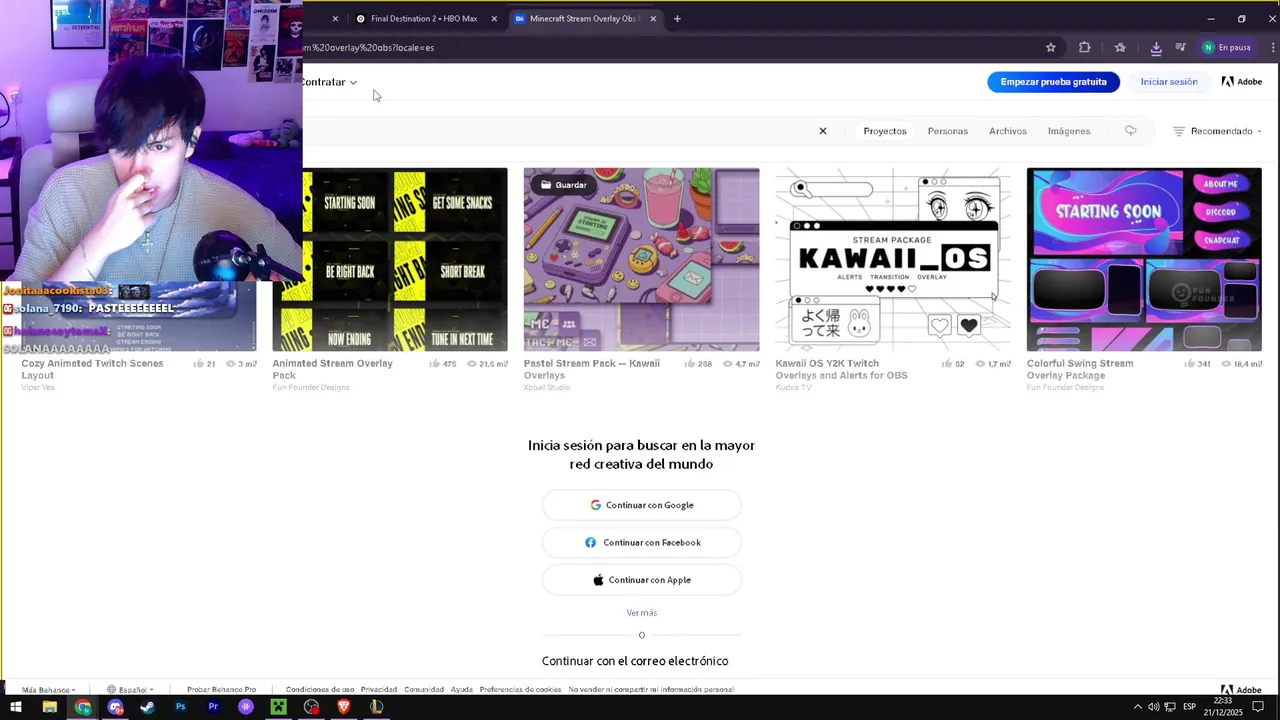Switch to the Final Destination 2 browser tab
Screen dimensions: 1280x720
[424, 18]
